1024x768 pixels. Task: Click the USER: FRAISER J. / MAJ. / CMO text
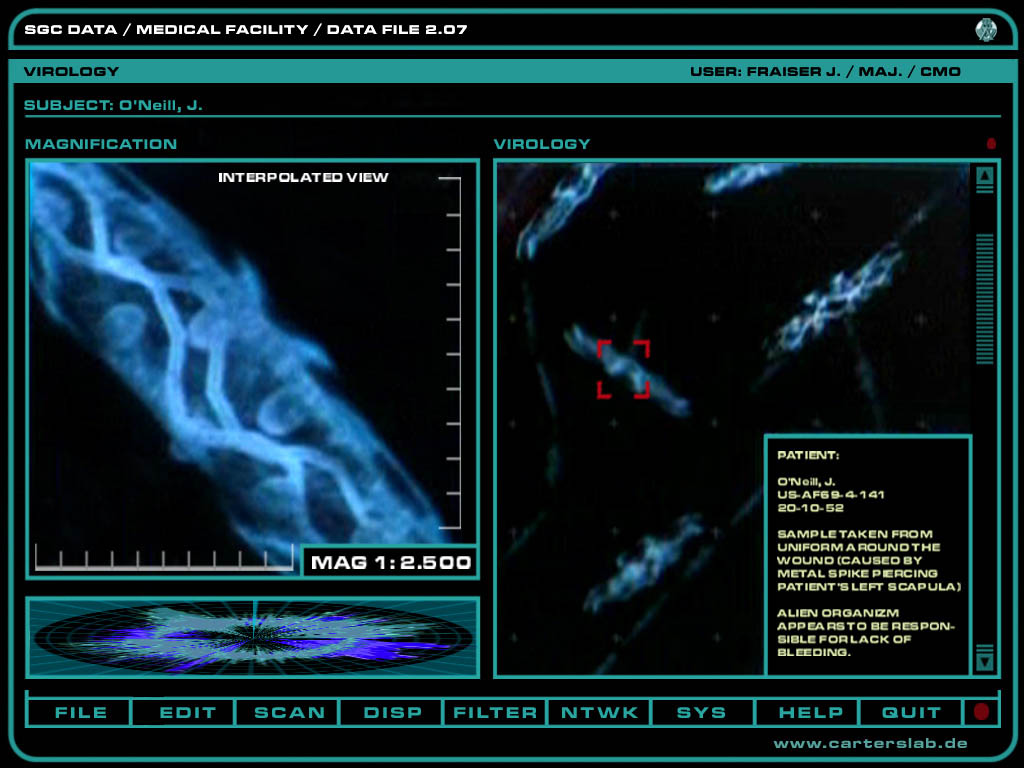[x=825, y=71]
